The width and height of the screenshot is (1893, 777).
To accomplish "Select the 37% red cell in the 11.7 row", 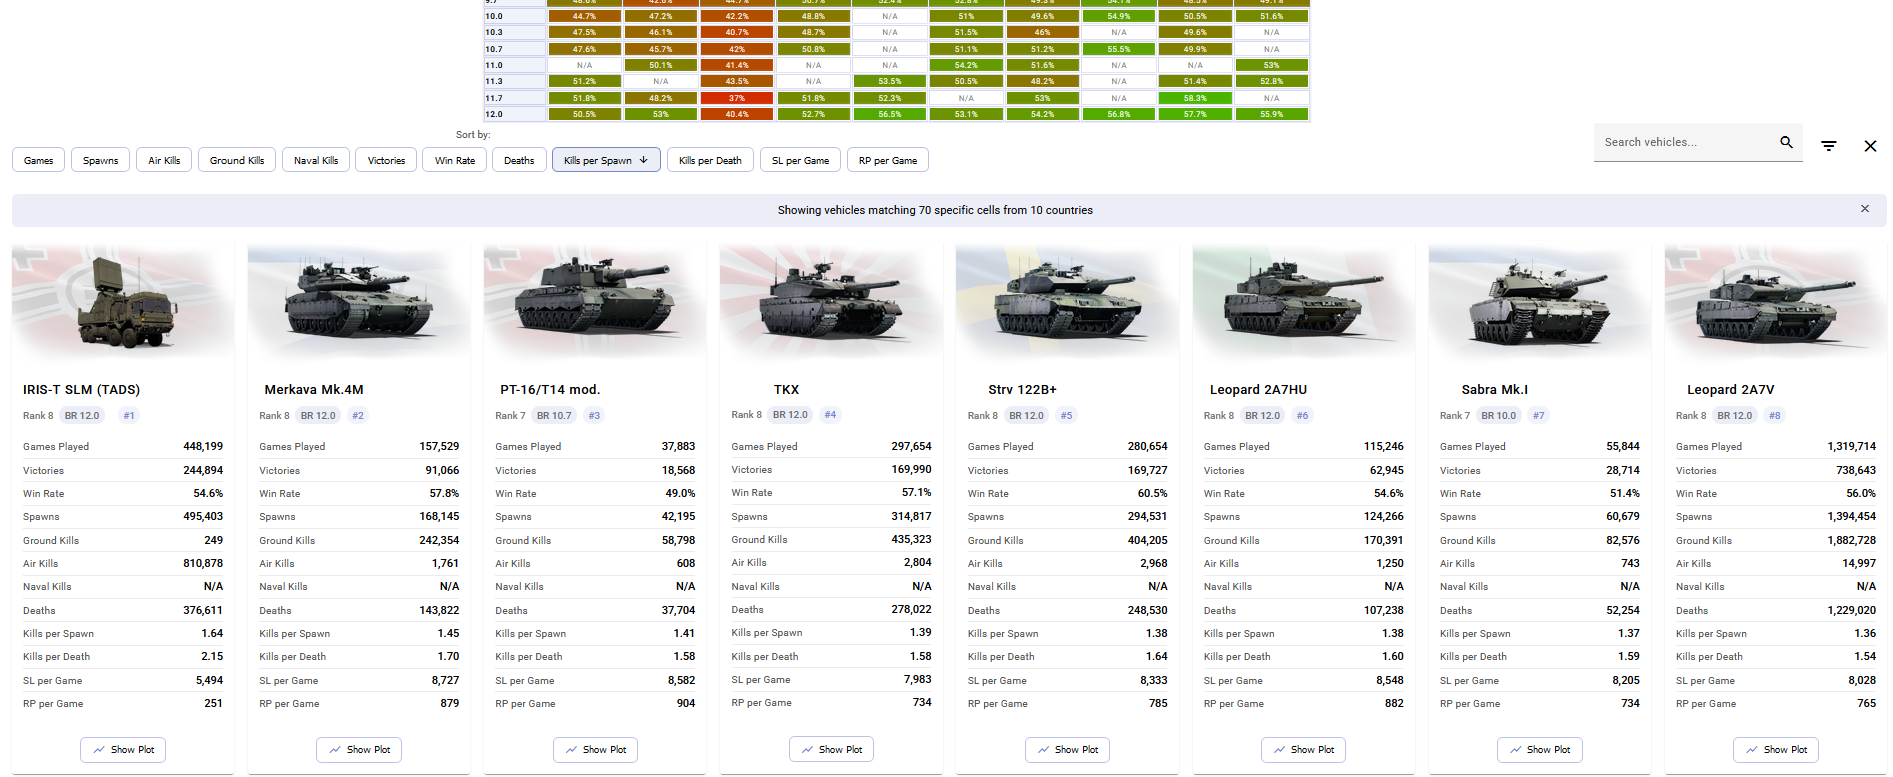I will pyautogui.click(x=737, y=98).
